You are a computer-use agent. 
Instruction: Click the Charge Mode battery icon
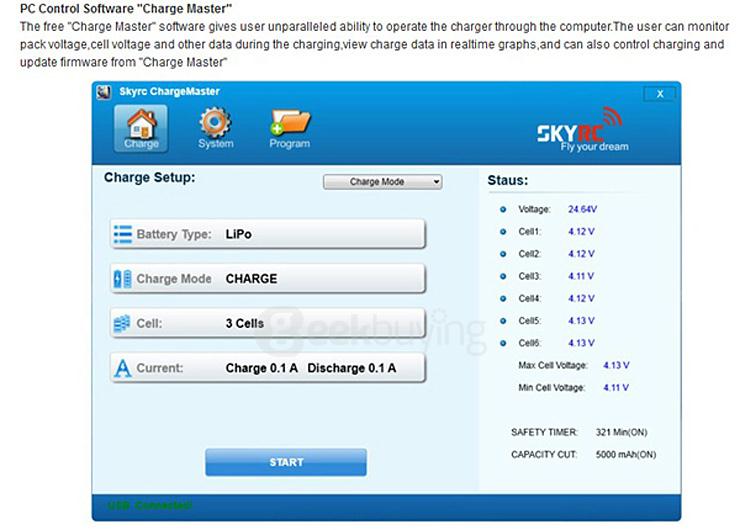tap(123, 279)
